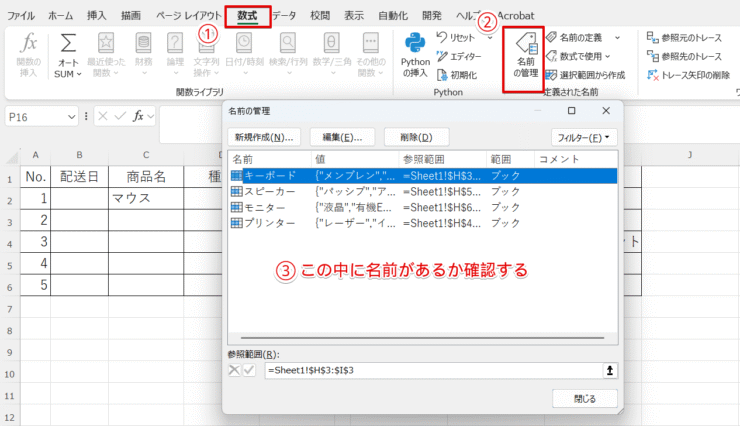This screenshot has width=740, height=426.
Task: Maximize the 名前の管理 dialog
Action: point(572,110)
